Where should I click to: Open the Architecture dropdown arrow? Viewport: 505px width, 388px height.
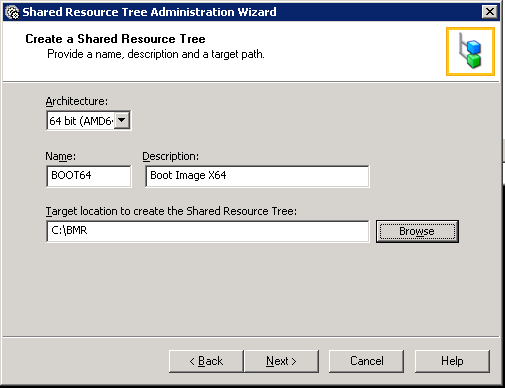pos(122,120)
